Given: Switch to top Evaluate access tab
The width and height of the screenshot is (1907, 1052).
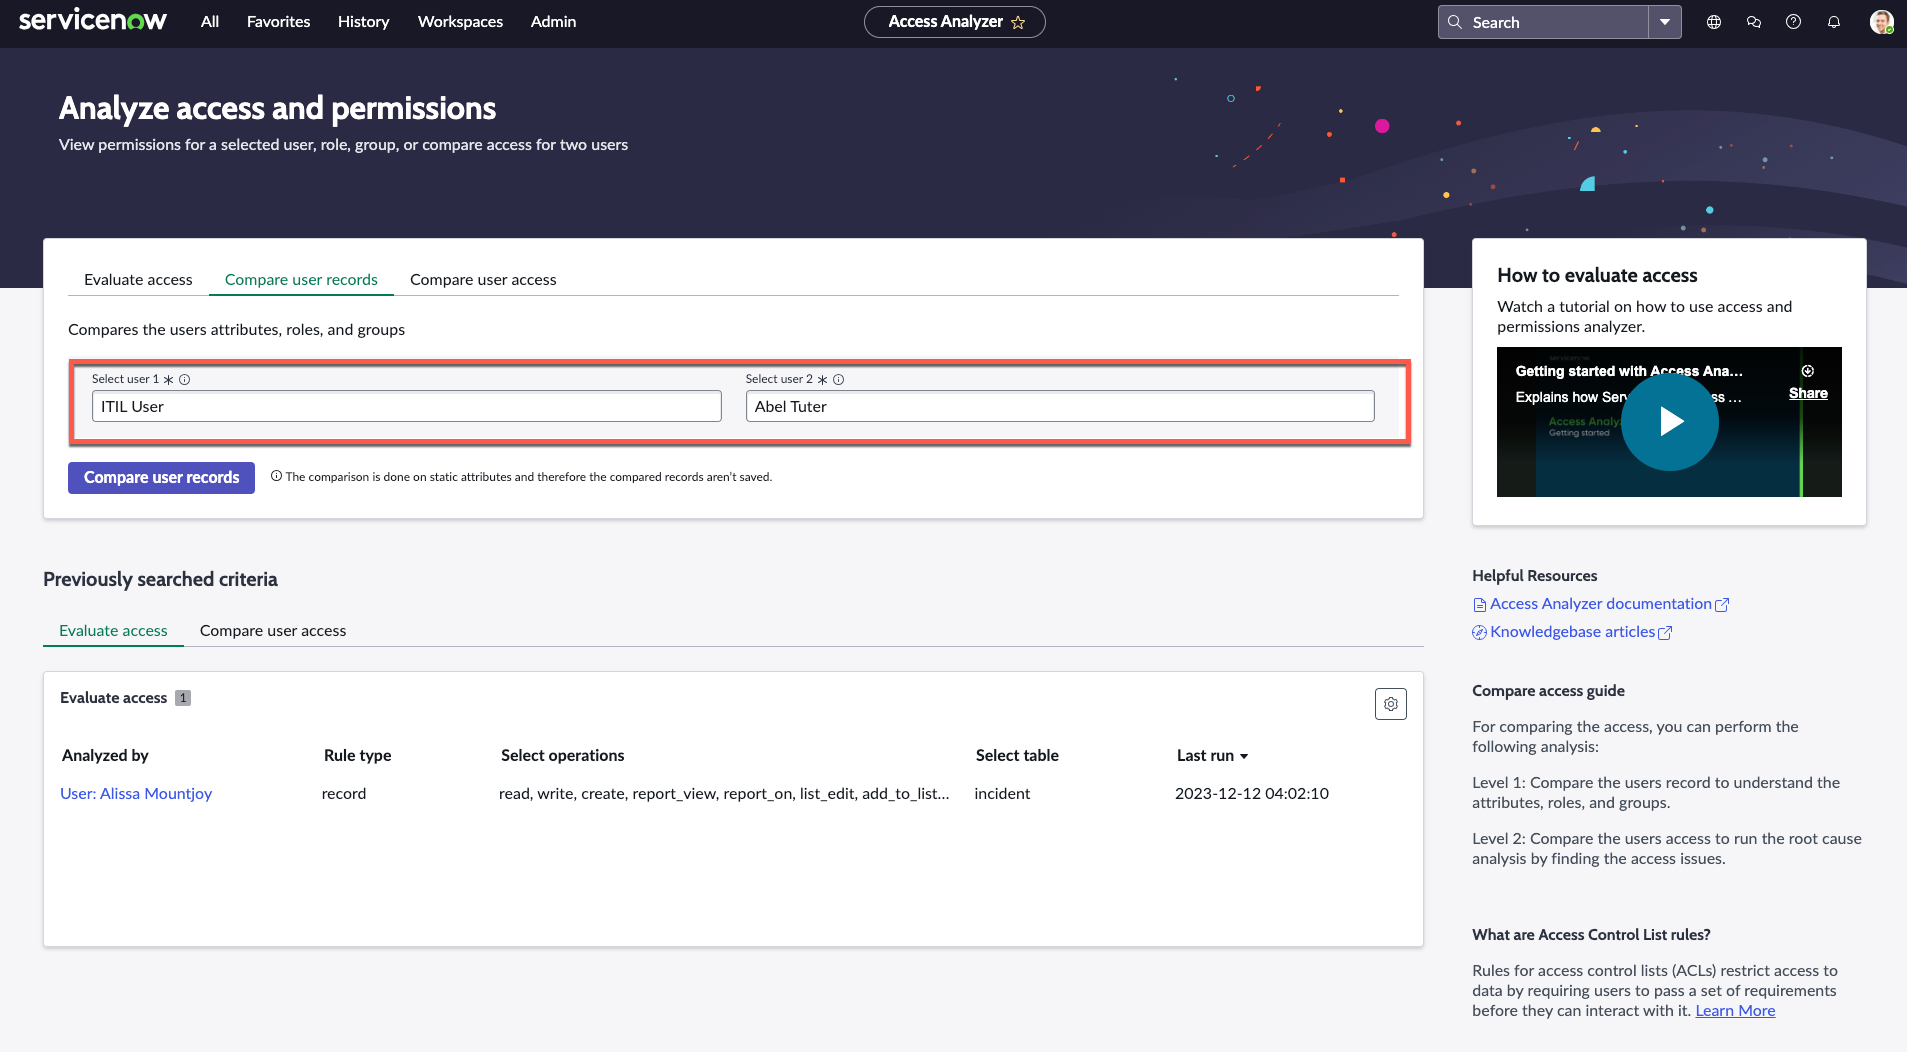Looking at the screenshot, I should point(138,280).
